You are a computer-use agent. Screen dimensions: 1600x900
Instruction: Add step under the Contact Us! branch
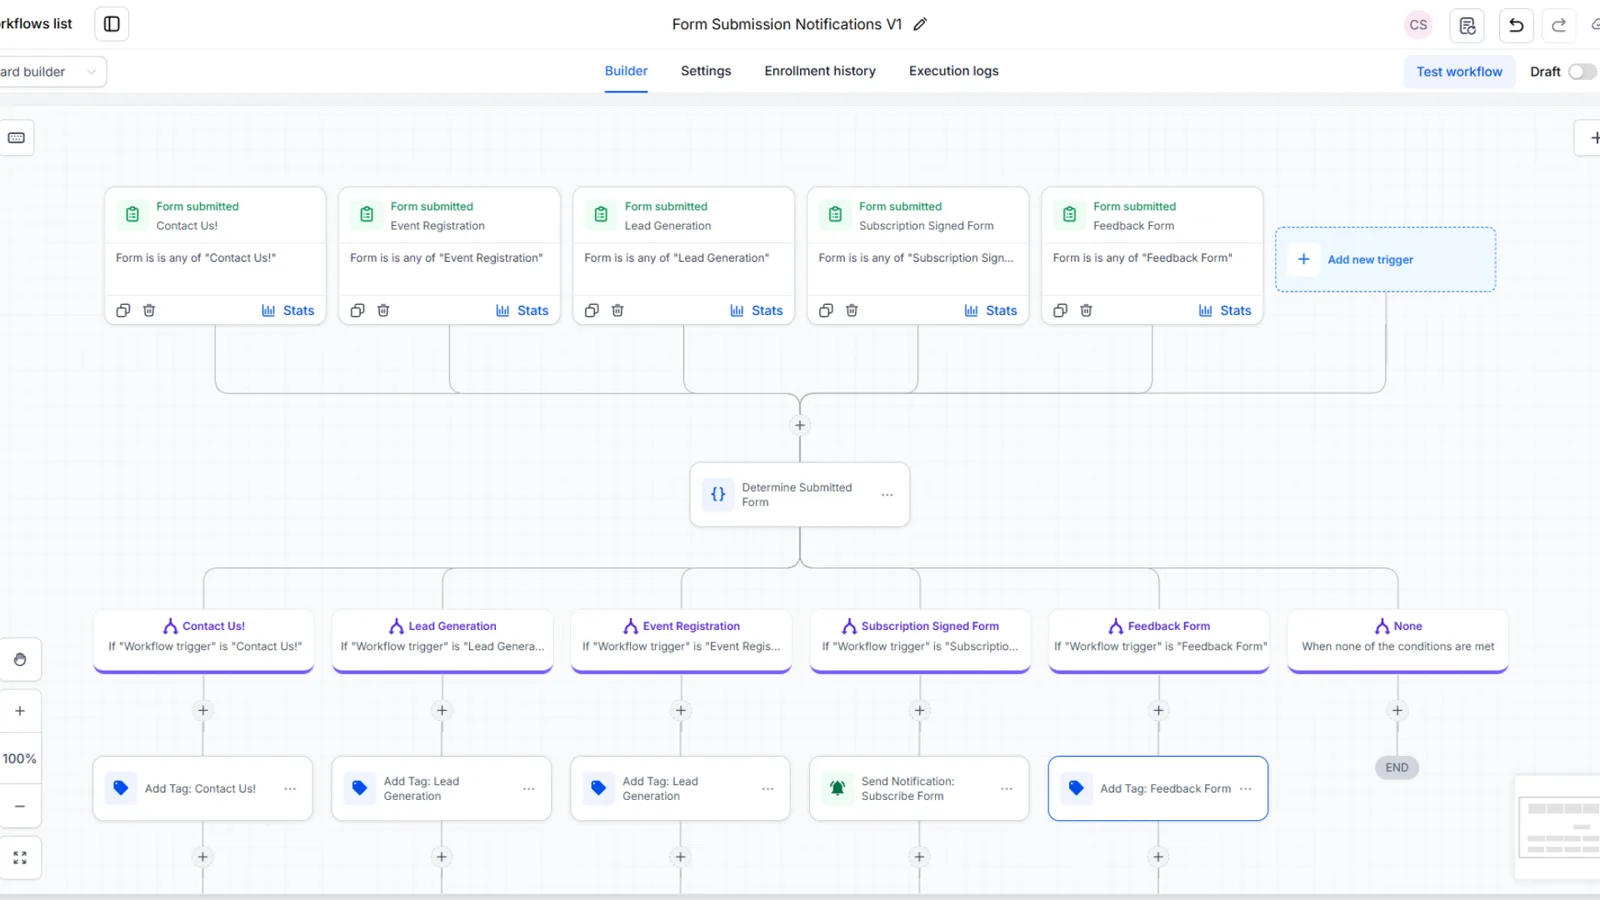coord(203,710)
